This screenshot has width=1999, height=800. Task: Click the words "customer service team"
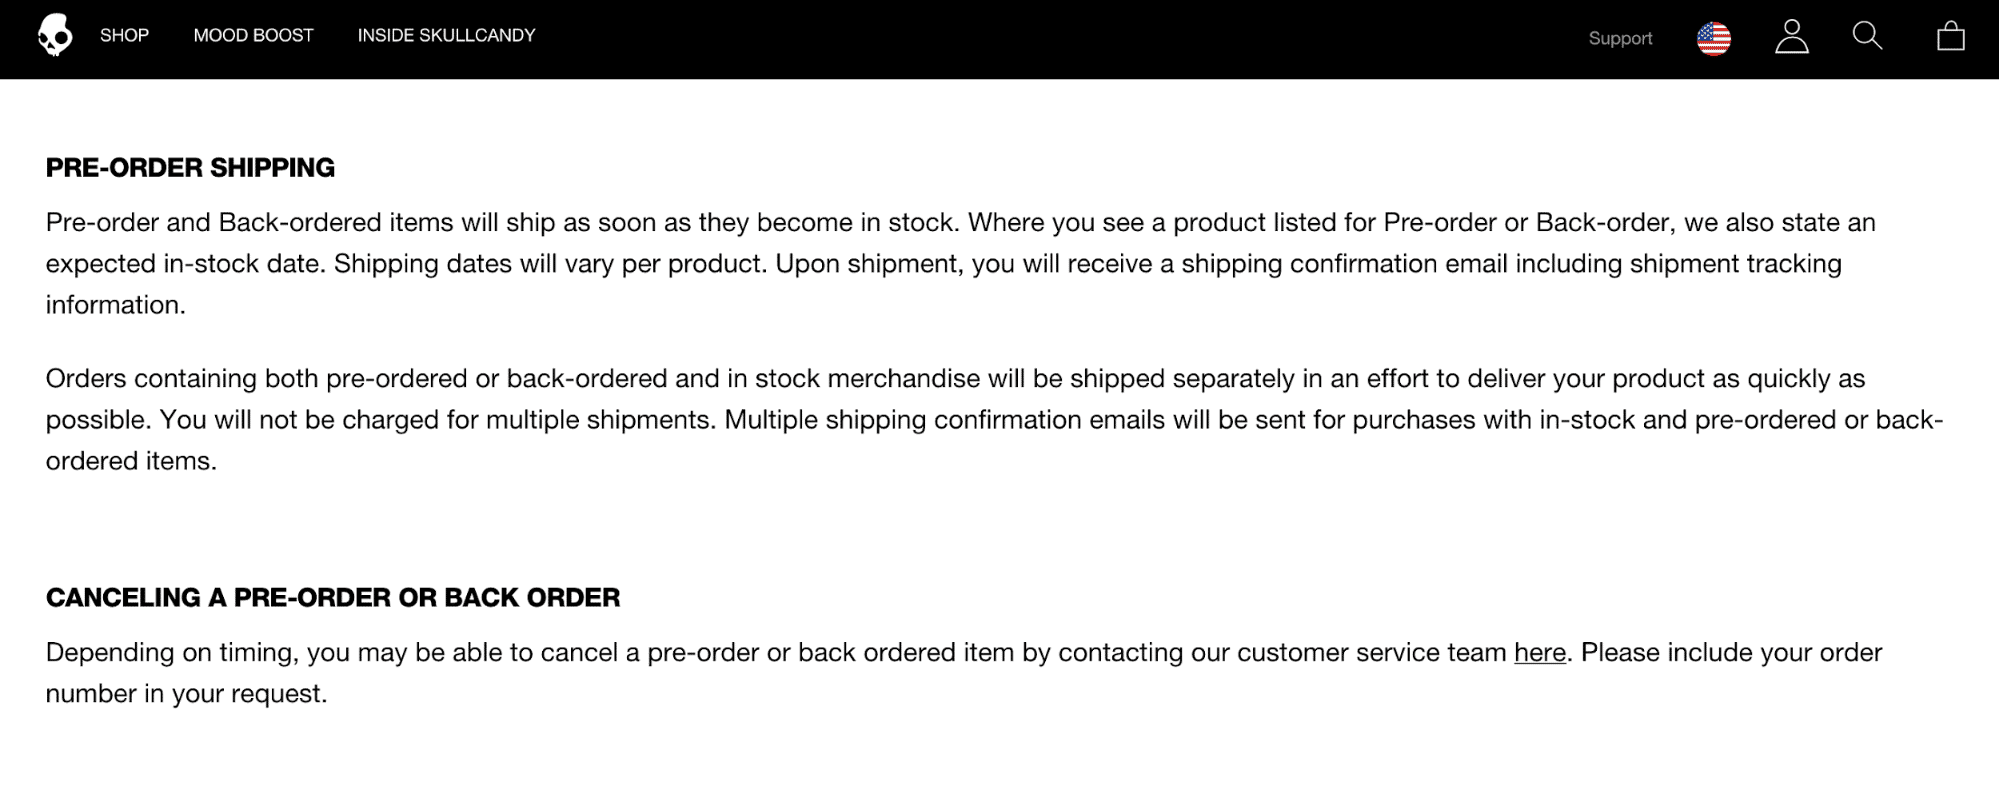tap(1371, 653)
